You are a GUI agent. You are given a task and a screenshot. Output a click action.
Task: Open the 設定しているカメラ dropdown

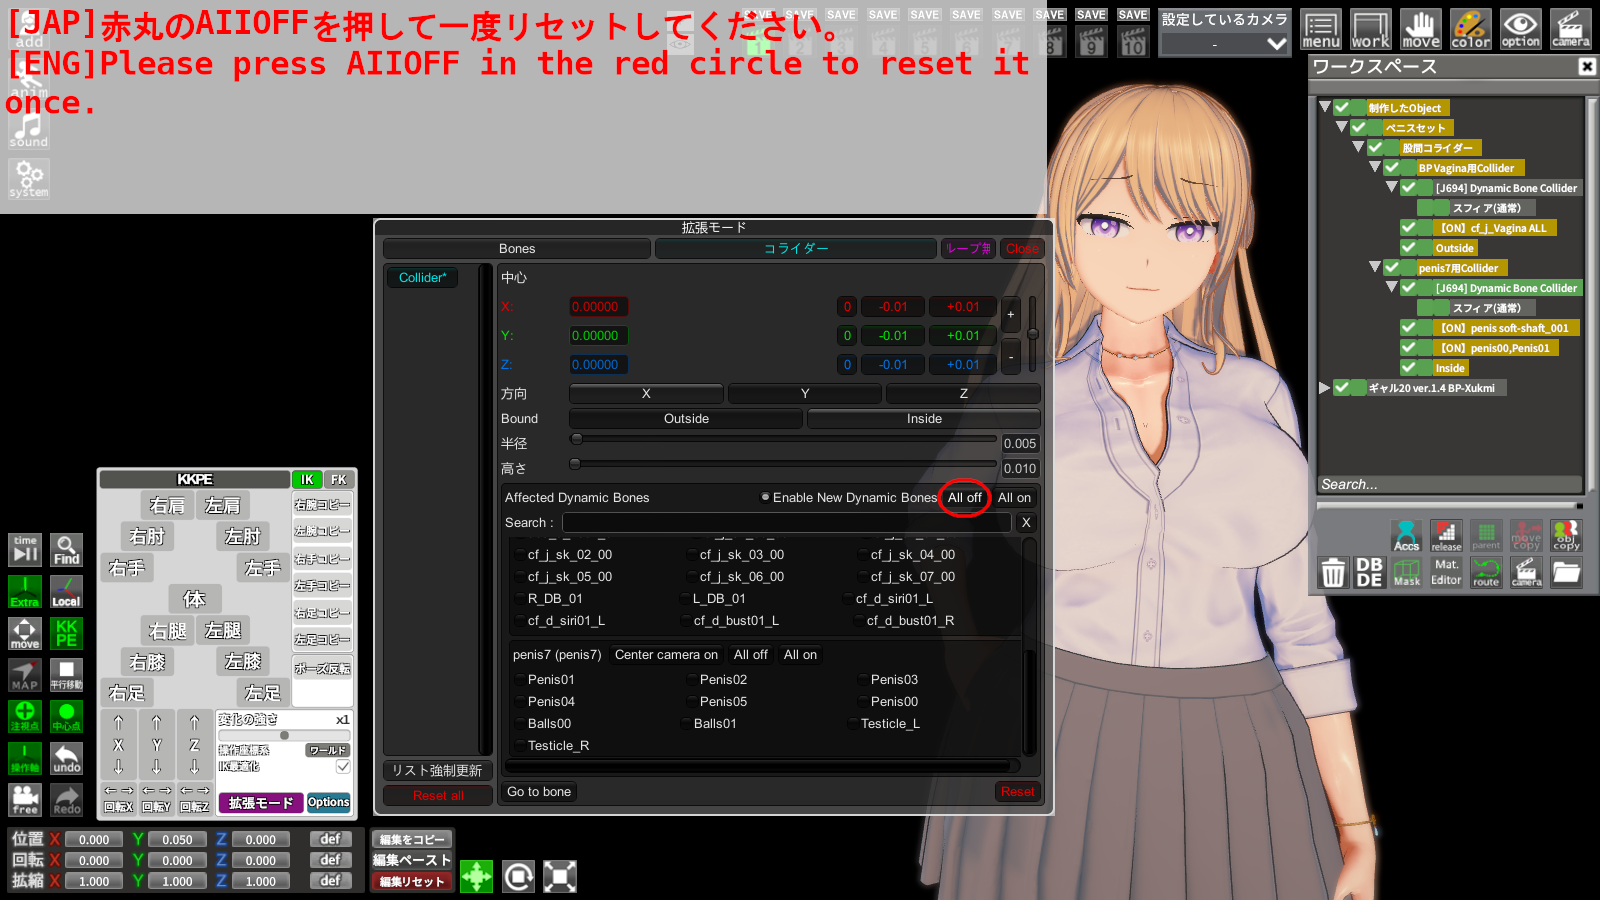point(1224,43)
